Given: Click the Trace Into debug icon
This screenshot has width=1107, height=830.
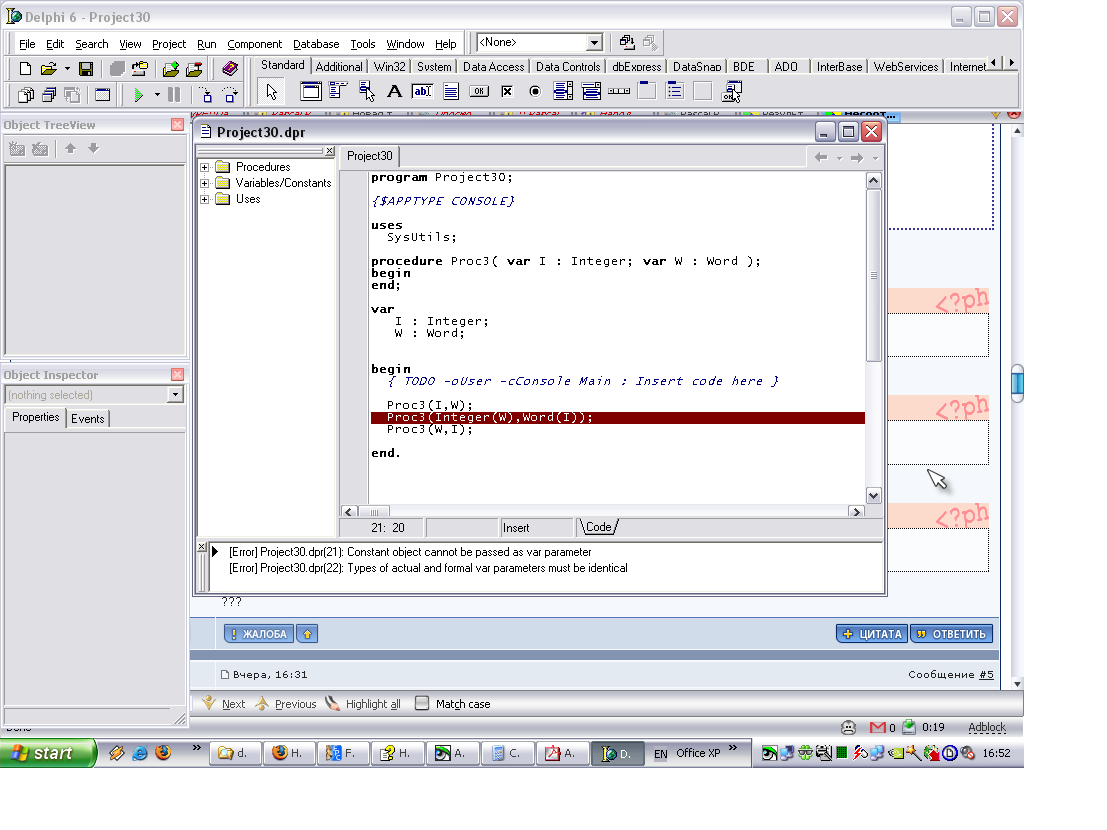Looking at the screenshot, I should (206, 95).
